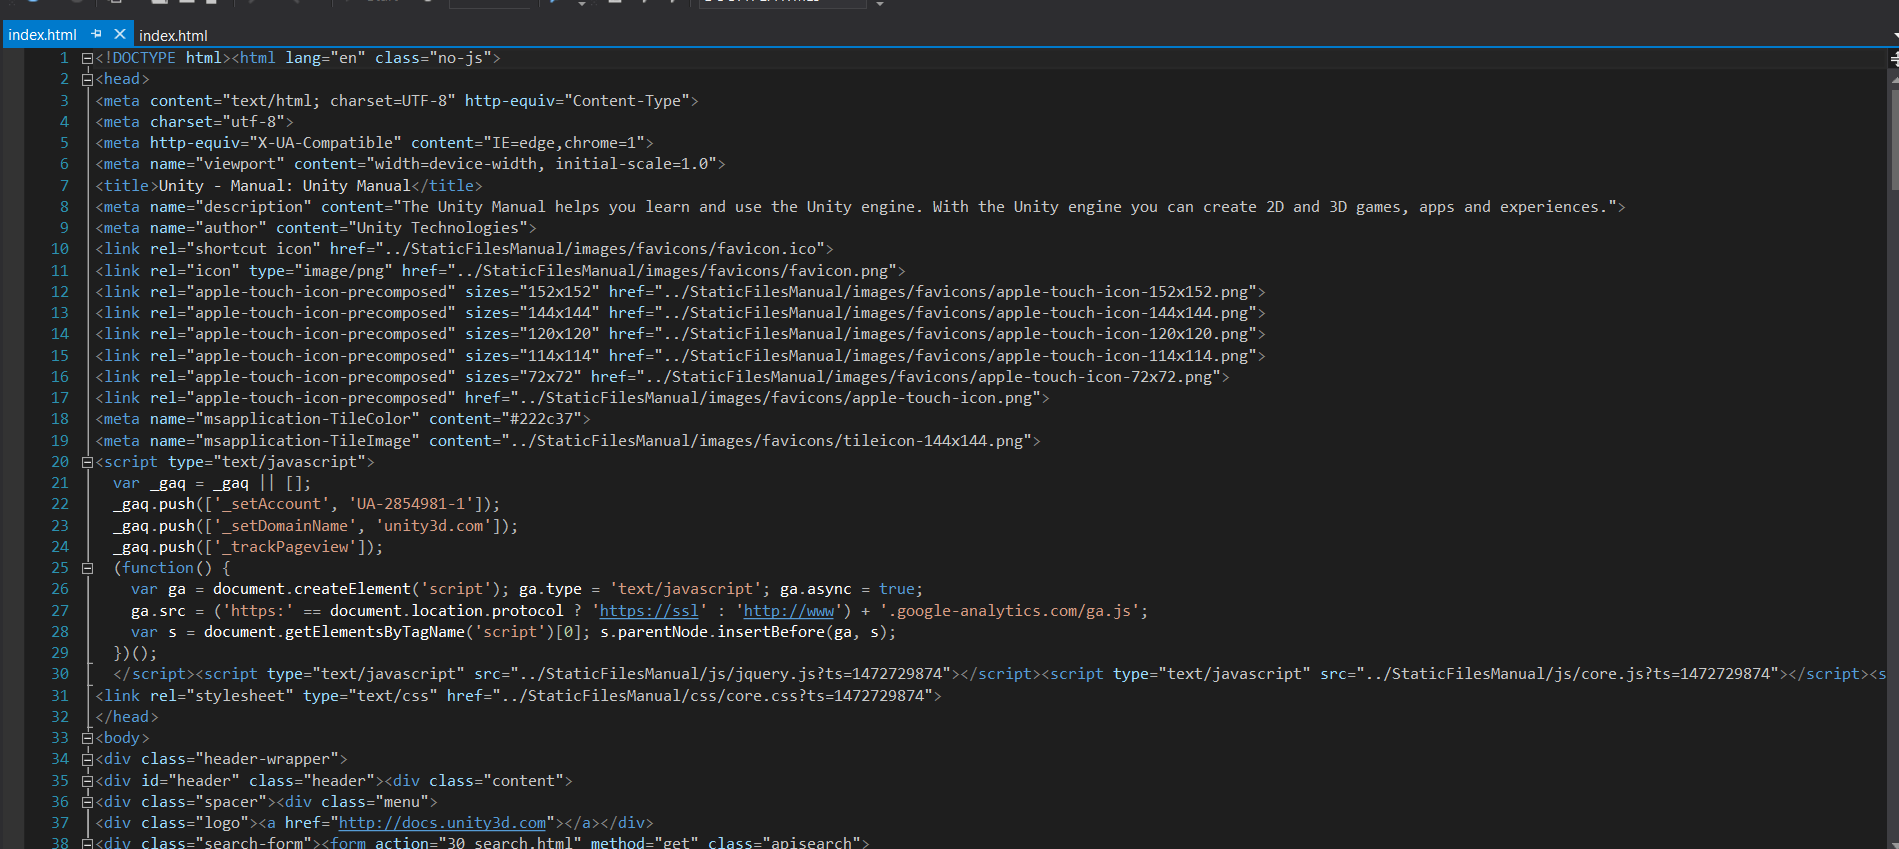Screen dimensions: 1899x849
Task: Switch to the second index.html tab
Action: coord(173,35)
